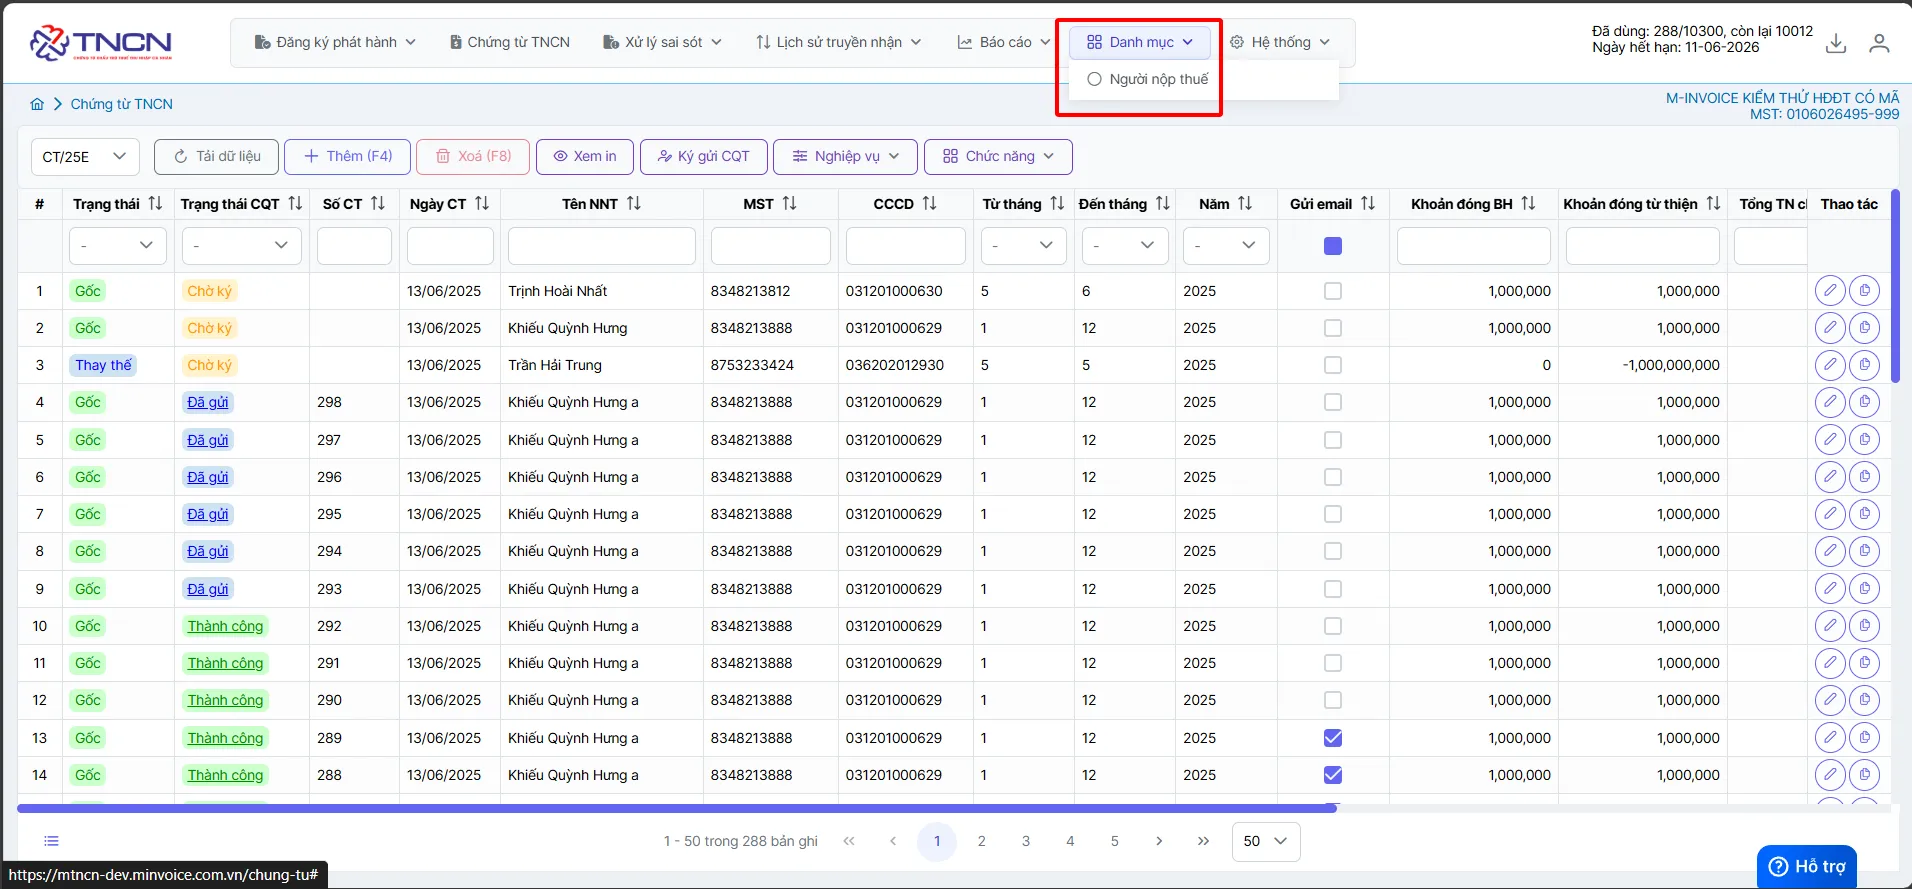Expand the Trạng thái filter dropdown
Viewport: 1912px width, 889px height.
pos(117,246)
